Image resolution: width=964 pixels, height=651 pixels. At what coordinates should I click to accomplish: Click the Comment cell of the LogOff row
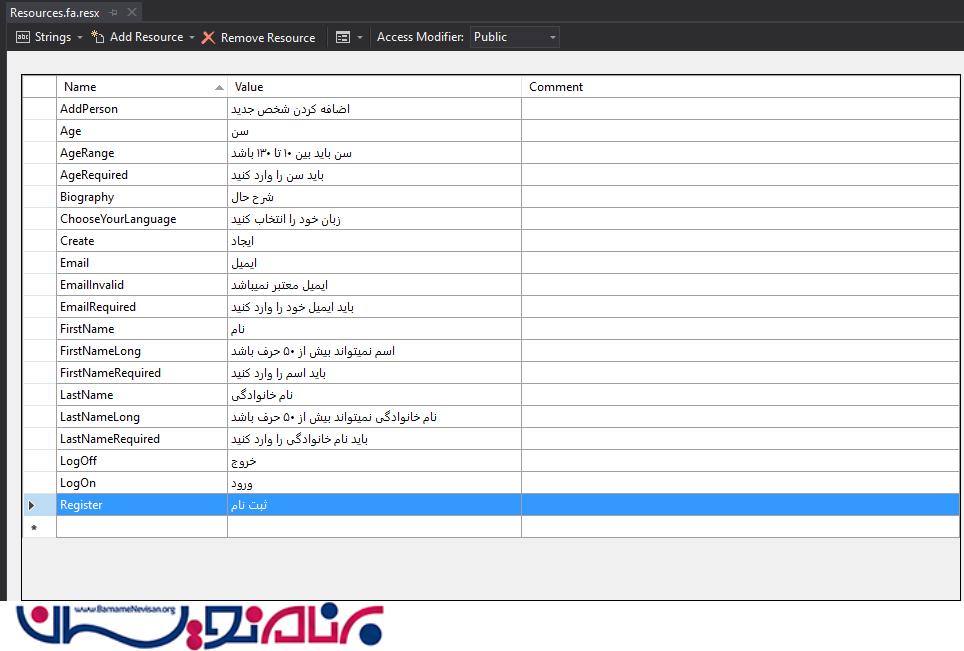(x=740, y=461)
